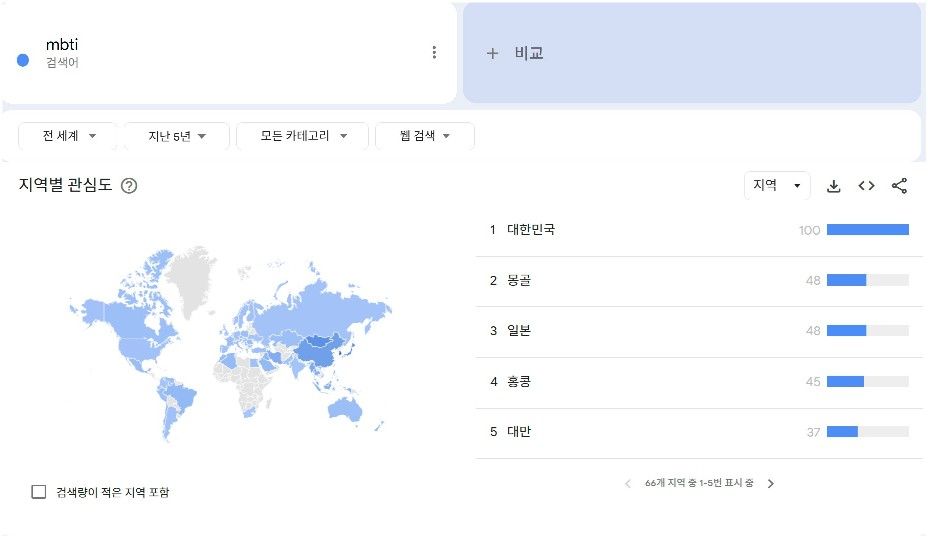Go to next page of regions
The image size is (928, 538).
[x=771, y=484]
